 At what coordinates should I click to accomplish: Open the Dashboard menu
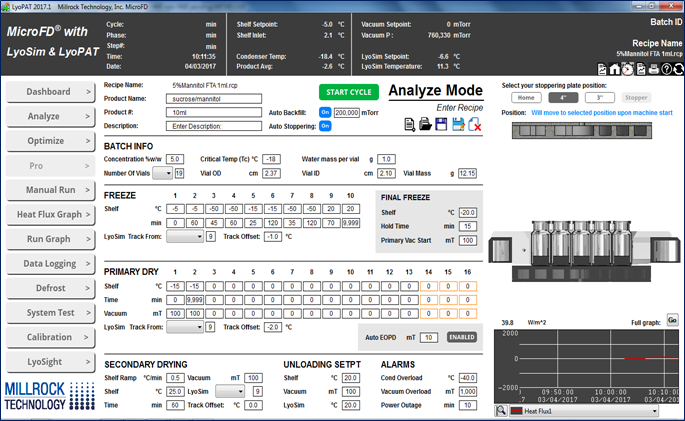50,92
